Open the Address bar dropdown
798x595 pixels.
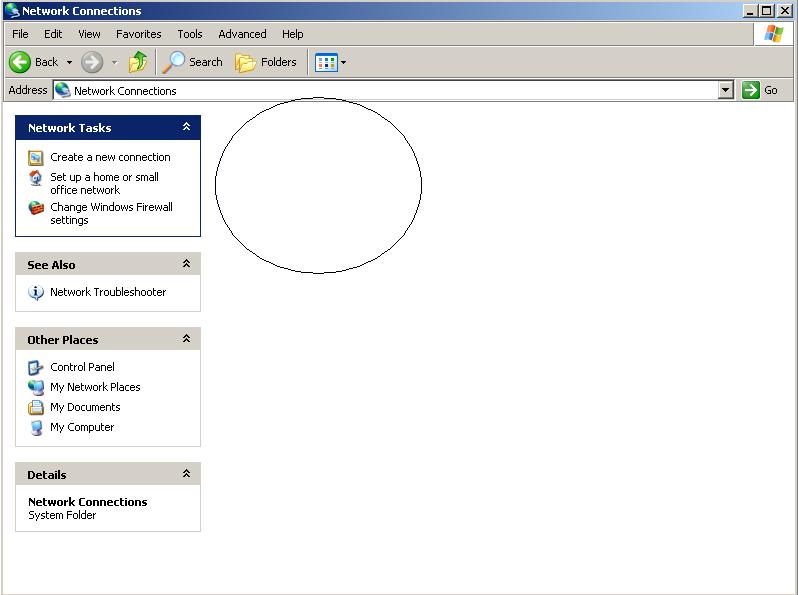click(x=726, y=91)
